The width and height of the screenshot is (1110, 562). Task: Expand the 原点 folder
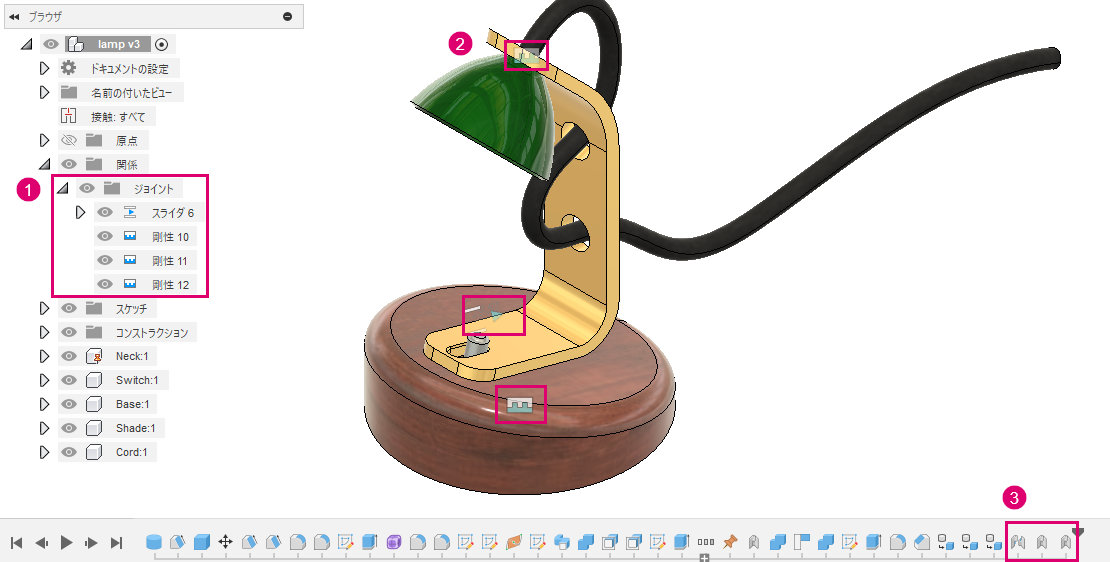tap(44, 140)
